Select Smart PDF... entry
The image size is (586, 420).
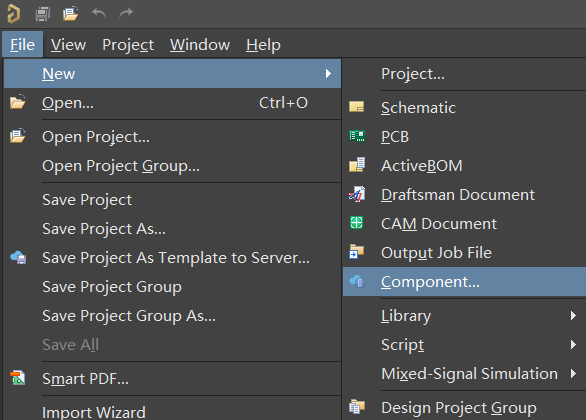(172, 379)
